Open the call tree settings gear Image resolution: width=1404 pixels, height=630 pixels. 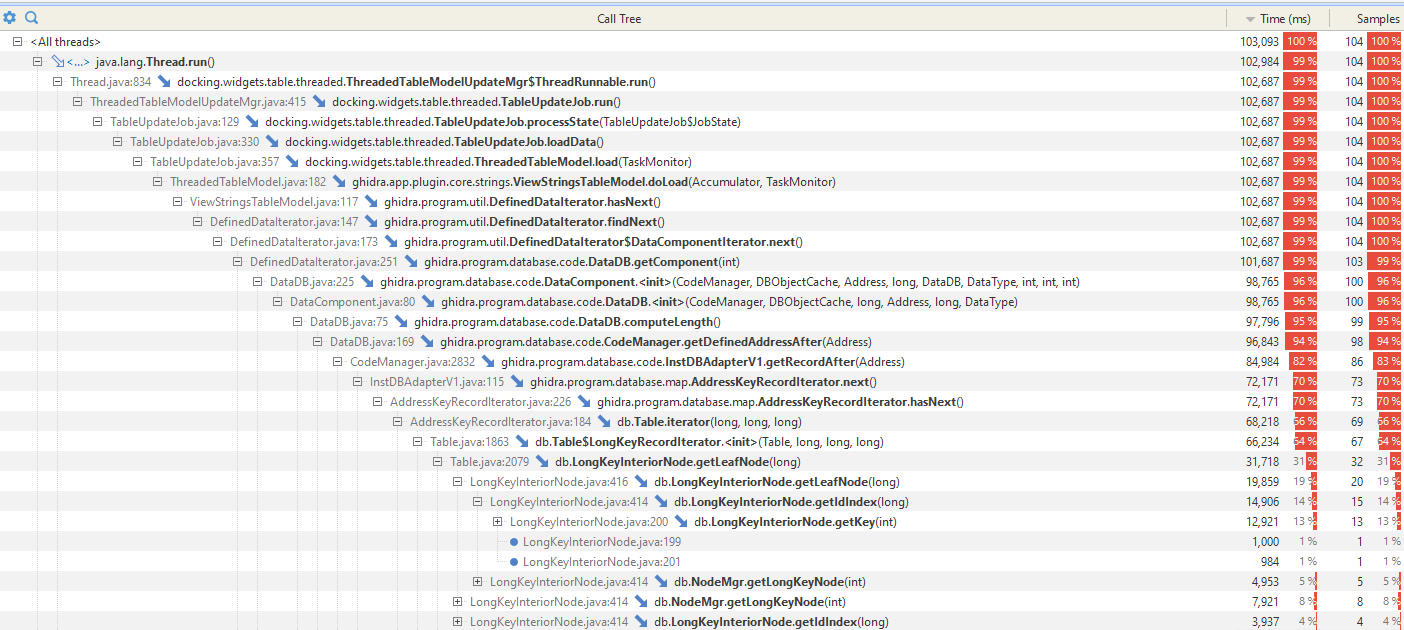[10, 18]
